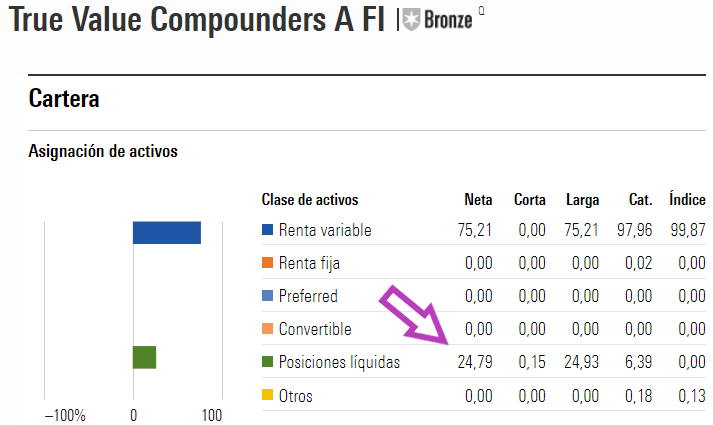Click the Asignación de activos subheading

click(103, 151)
